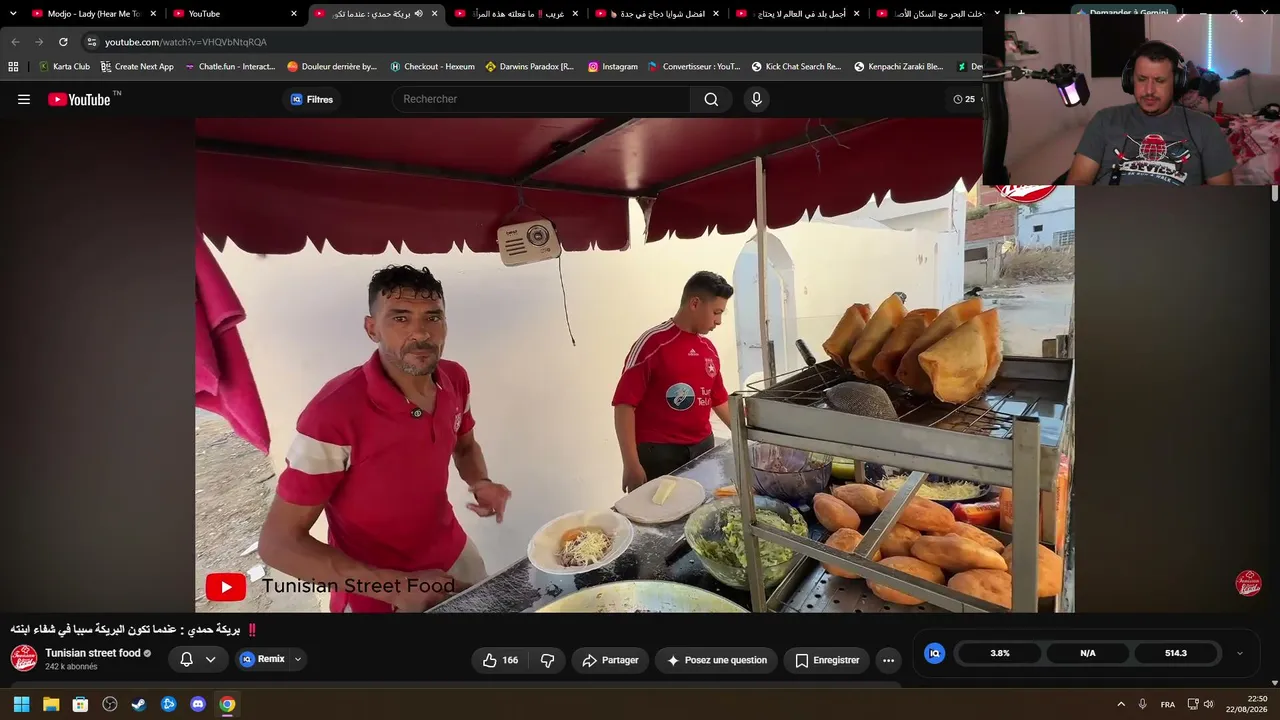The image size is (1280, 720).
Task: Open the Chrome apps grid in bookmarks bar
Action: point(13,67)
